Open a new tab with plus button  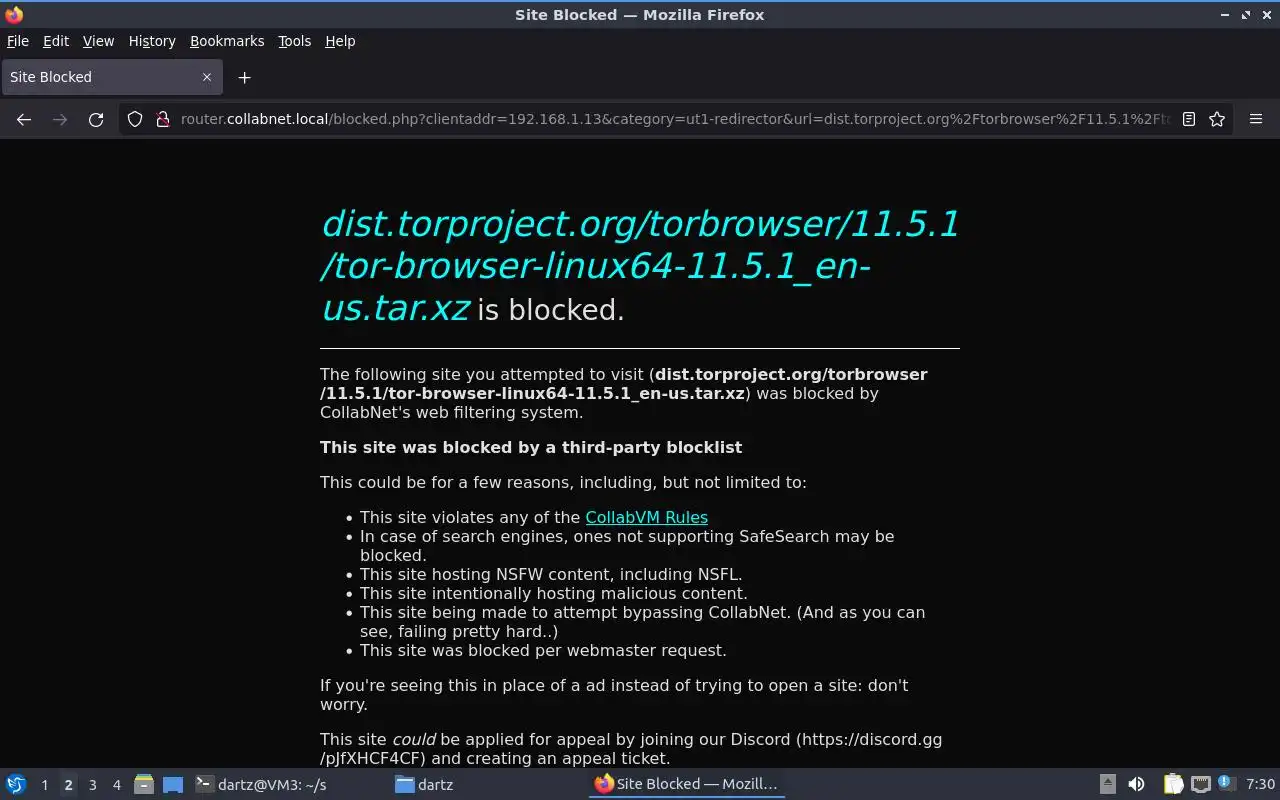tap(244, 77)
